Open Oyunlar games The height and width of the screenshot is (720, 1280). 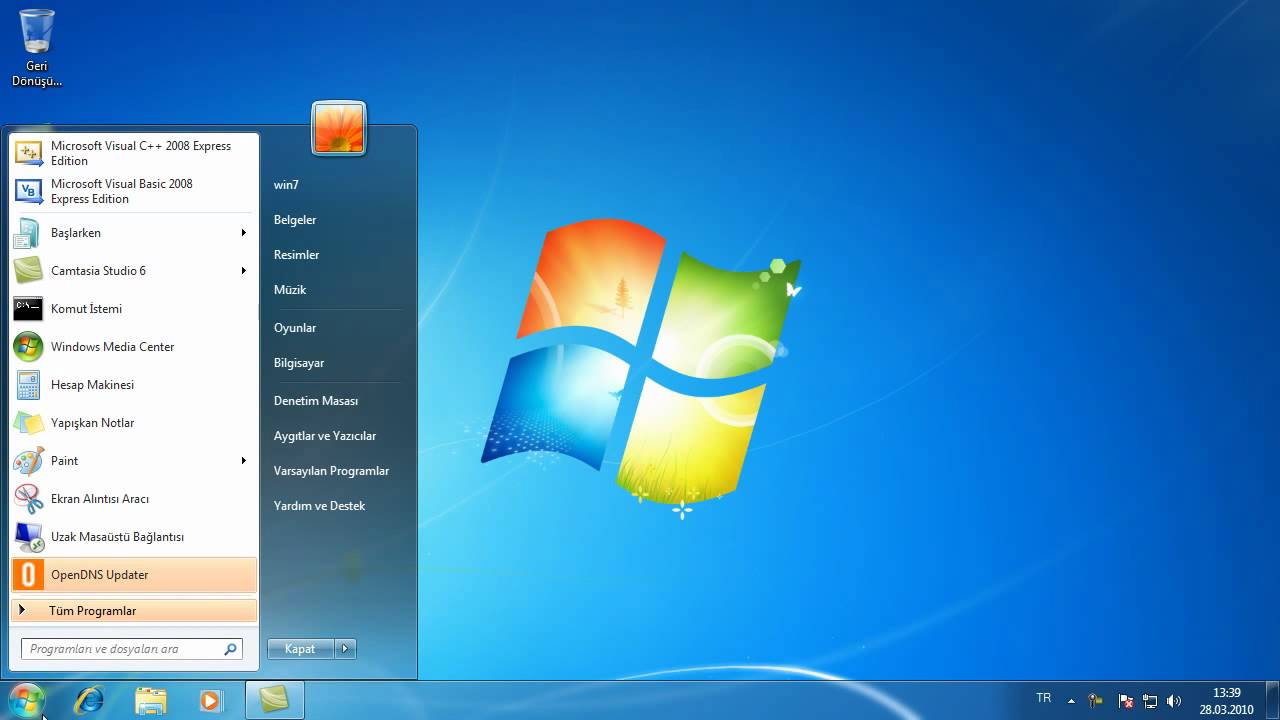(x=295, y=328)
